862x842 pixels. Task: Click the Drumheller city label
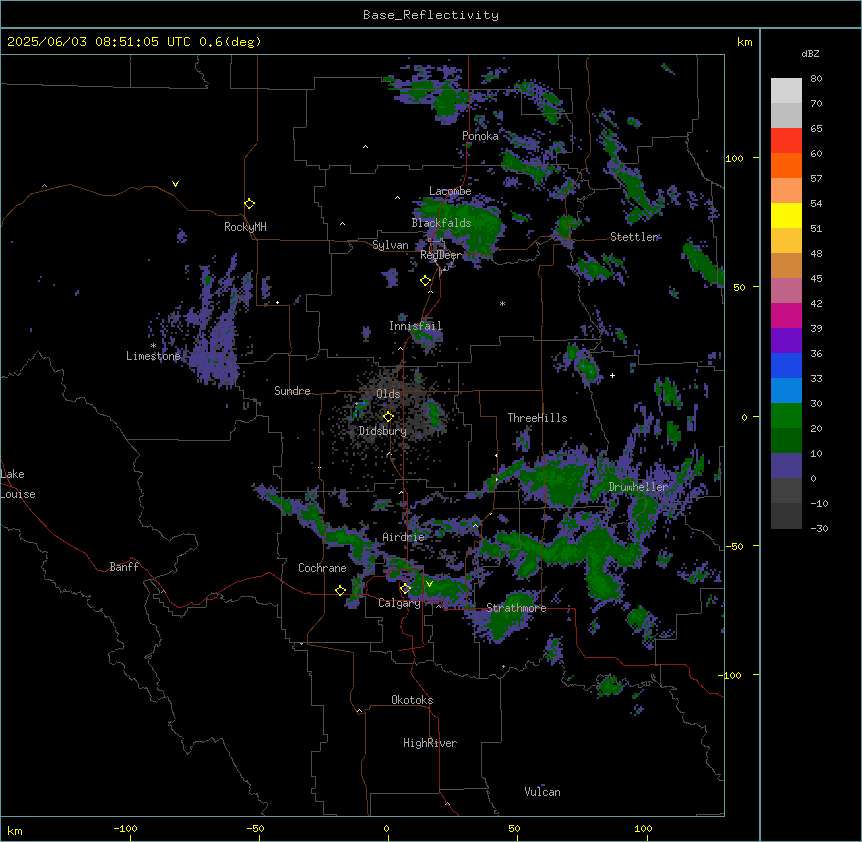click(638, 487)
